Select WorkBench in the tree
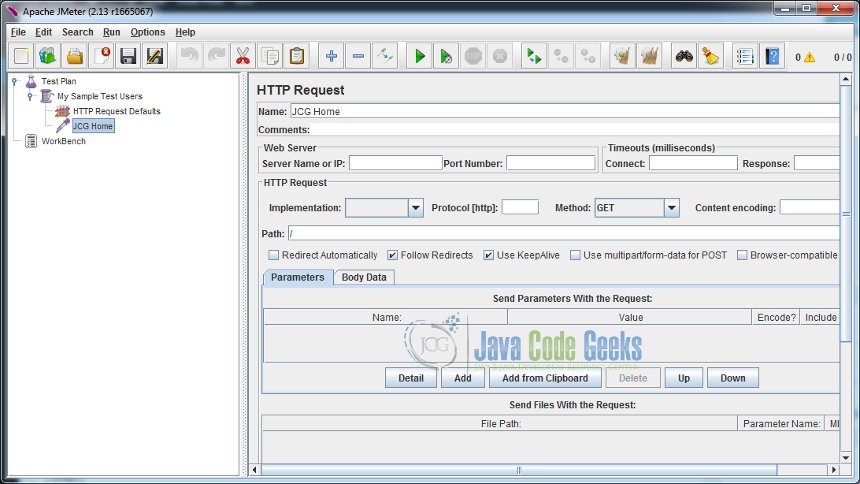The width and height of the screenshot is (860, 484). tap(63, 141)
